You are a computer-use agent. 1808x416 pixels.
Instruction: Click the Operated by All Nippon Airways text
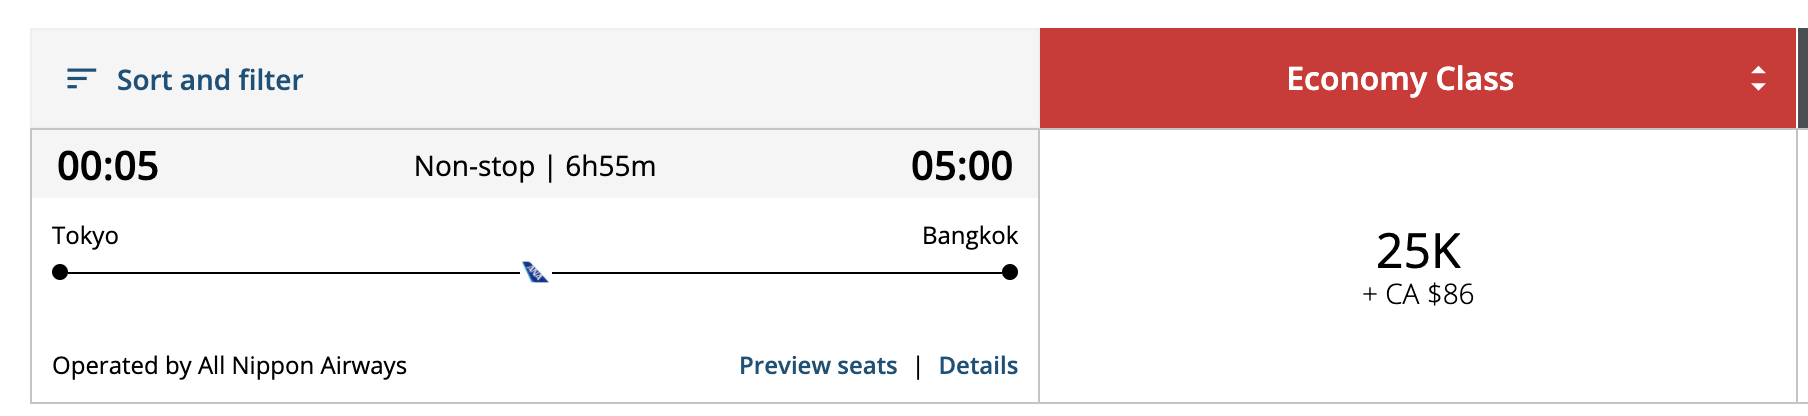coord(229,366)
